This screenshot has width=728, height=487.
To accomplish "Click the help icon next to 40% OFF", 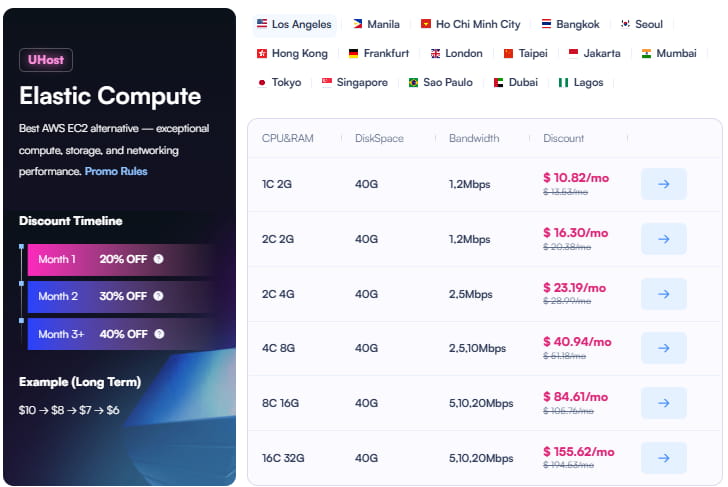I will tap(159, 334).
